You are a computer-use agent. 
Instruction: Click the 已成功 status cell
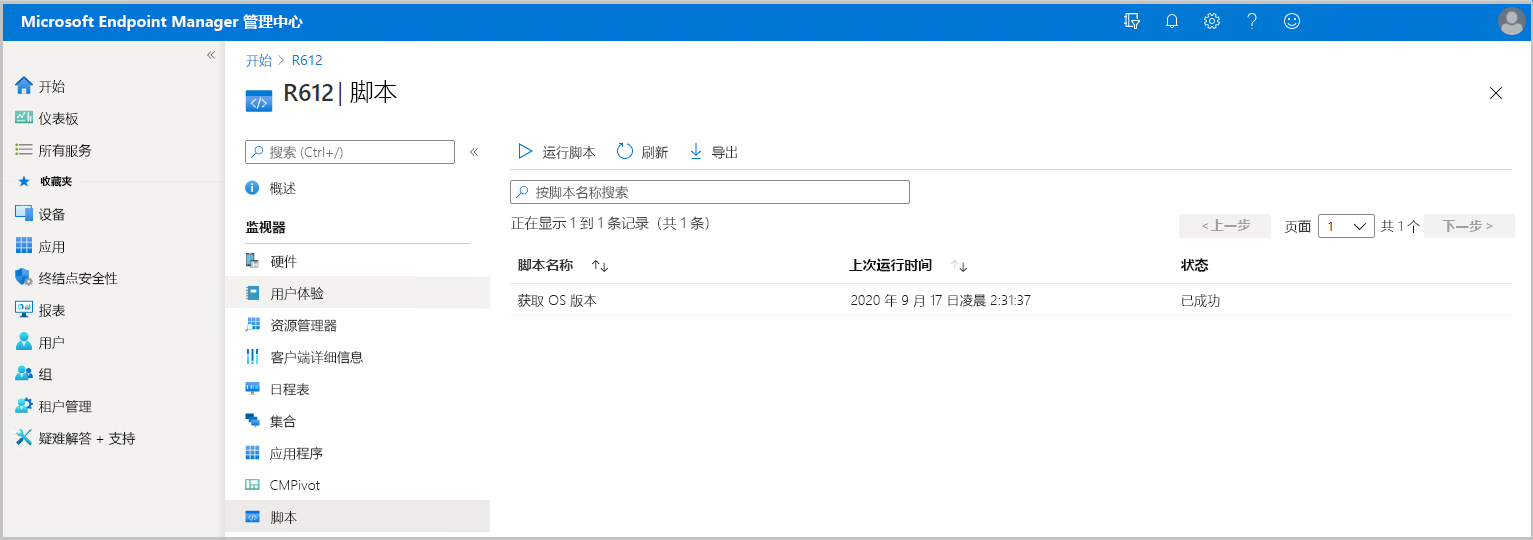coord(1201,300)
